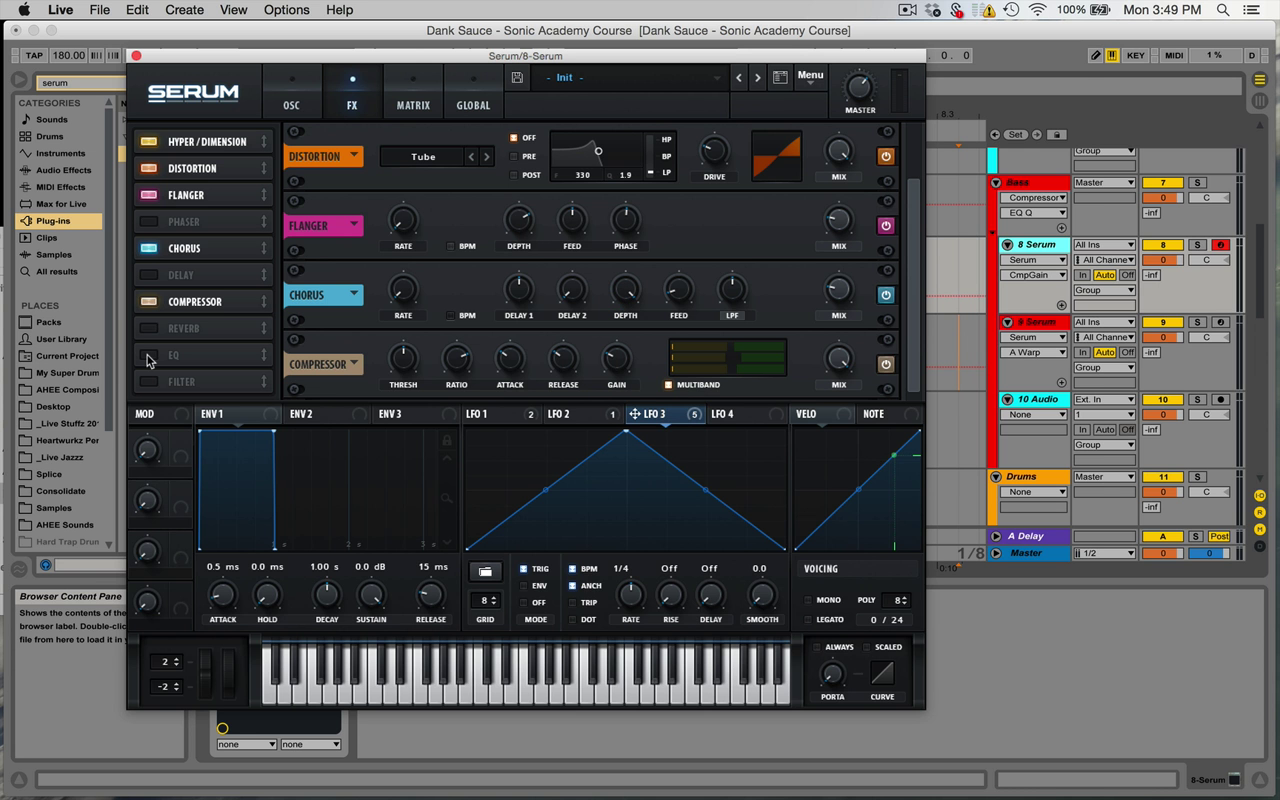Click the Solo button on Bass track
The height and width of the screenshot is (800, 1280).
click(1197, 183)
